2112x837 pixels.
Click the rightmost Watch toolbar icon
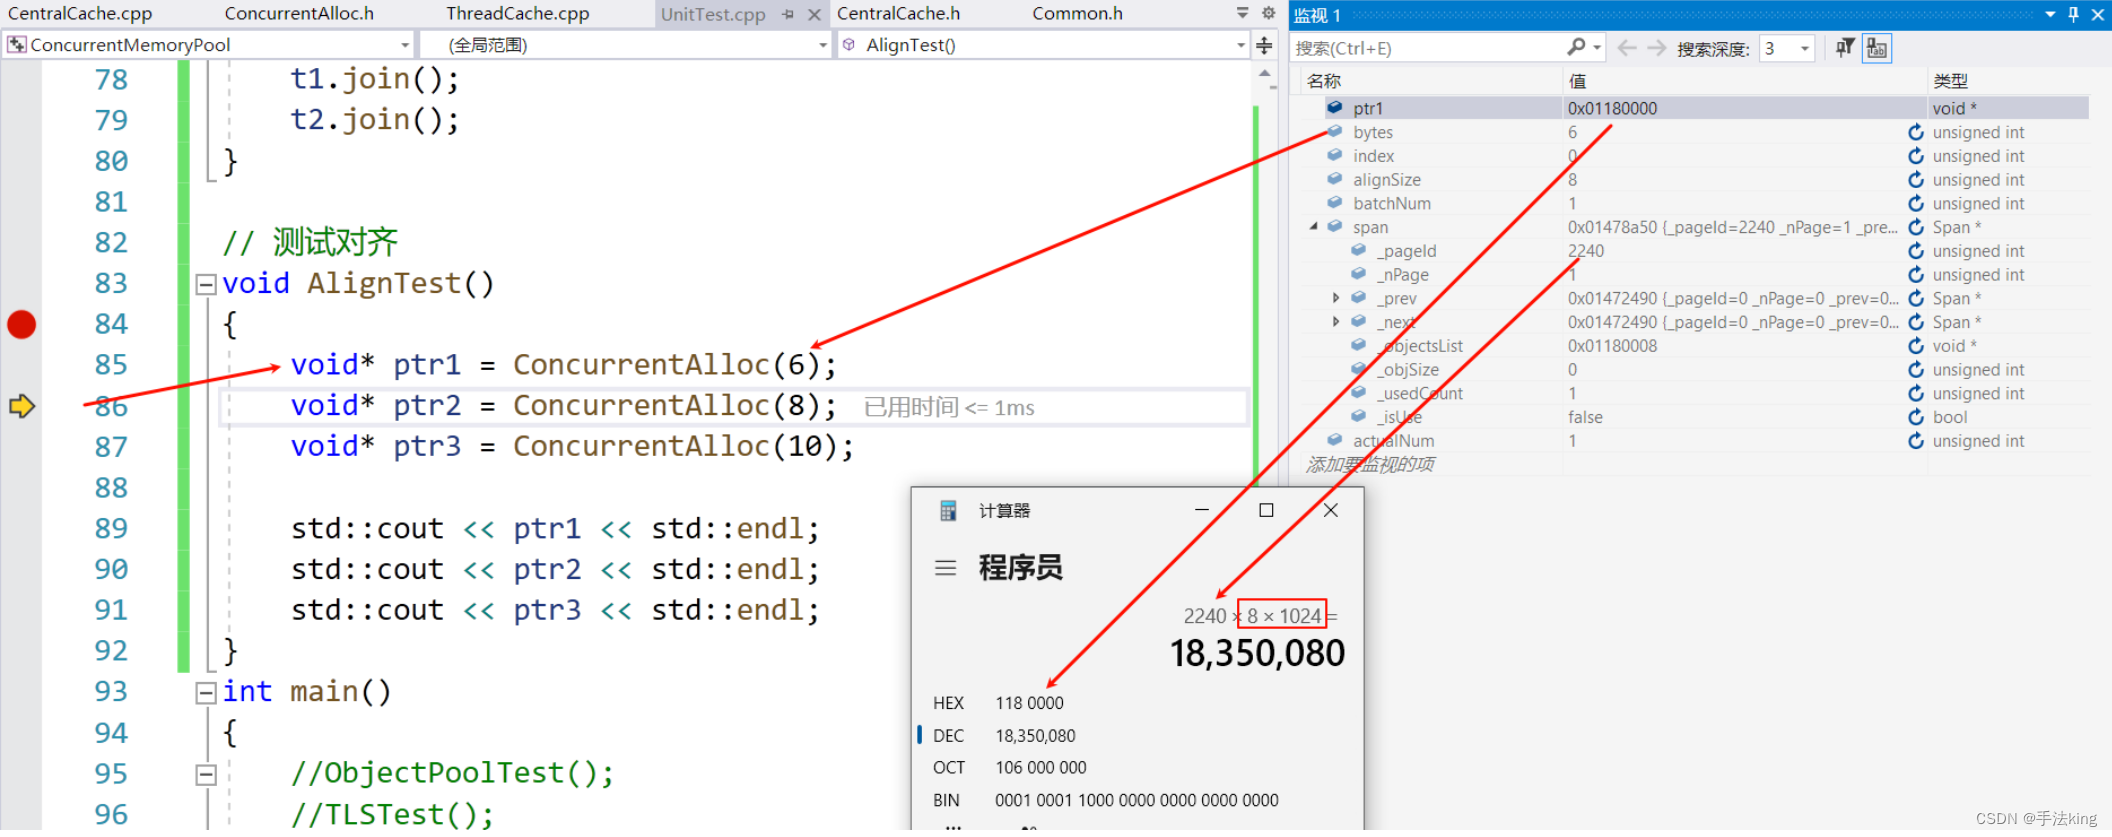1877,48
